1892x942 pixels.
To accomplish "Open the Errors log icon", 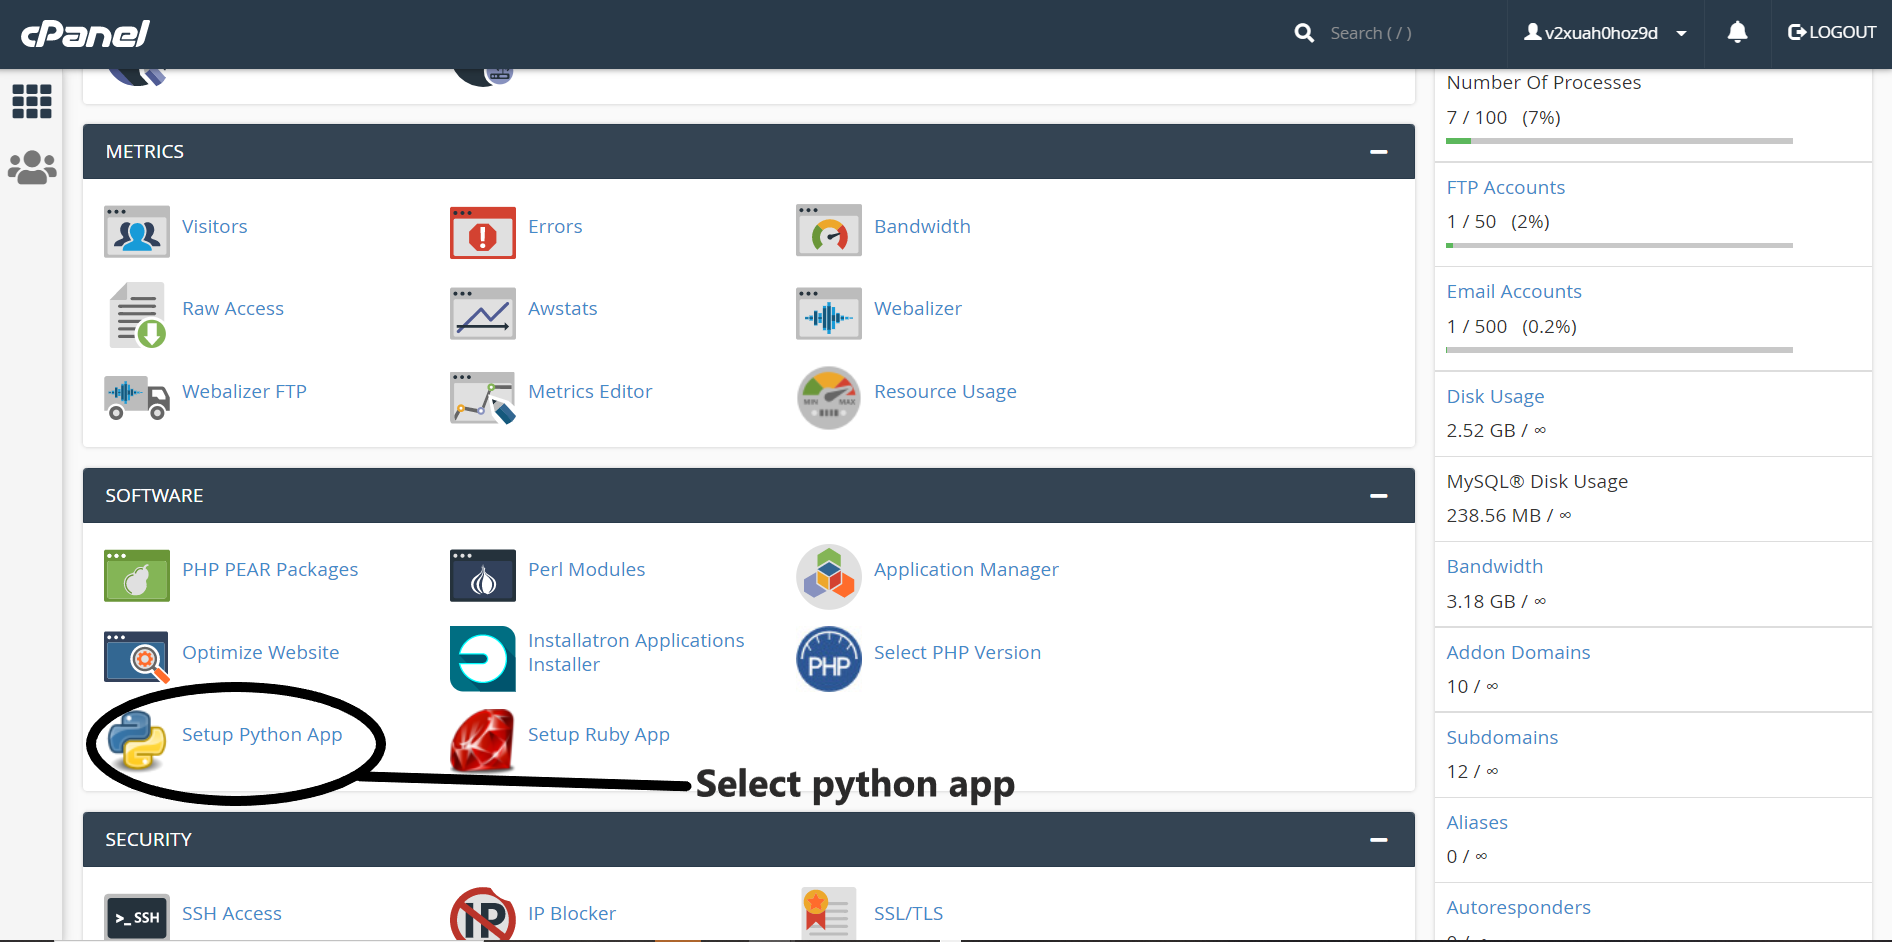I will point(482,231).
